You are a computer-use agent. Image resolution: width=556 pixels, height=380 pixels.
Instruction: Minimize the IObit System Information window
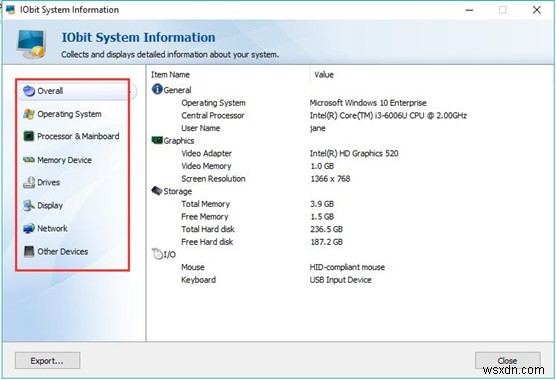pos(469,10)
